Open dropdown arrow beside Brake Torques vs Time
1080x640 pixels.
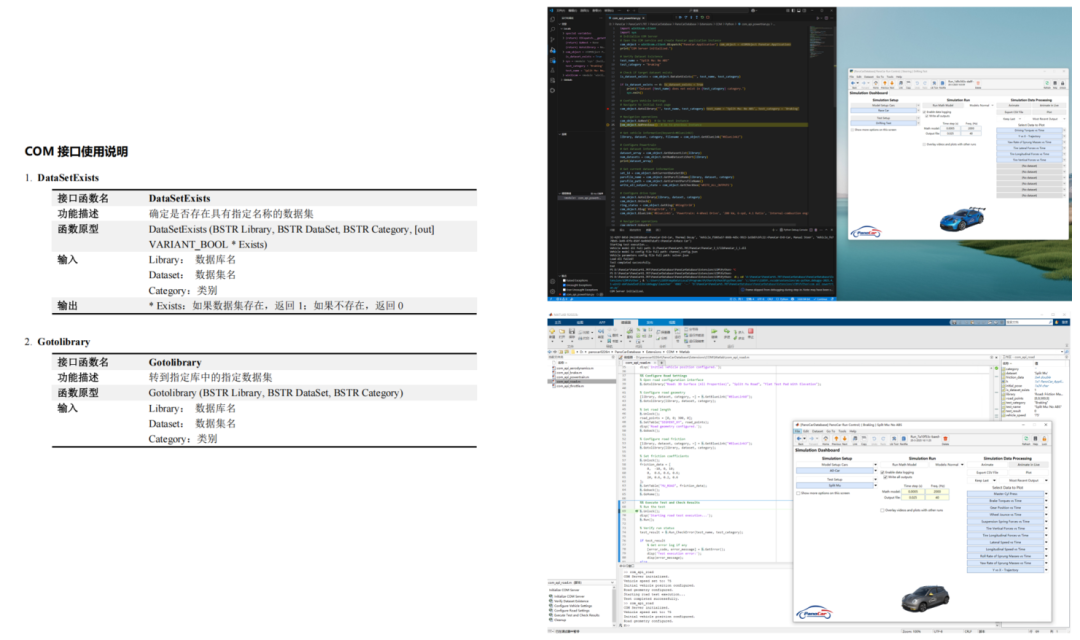(1046, 501)
